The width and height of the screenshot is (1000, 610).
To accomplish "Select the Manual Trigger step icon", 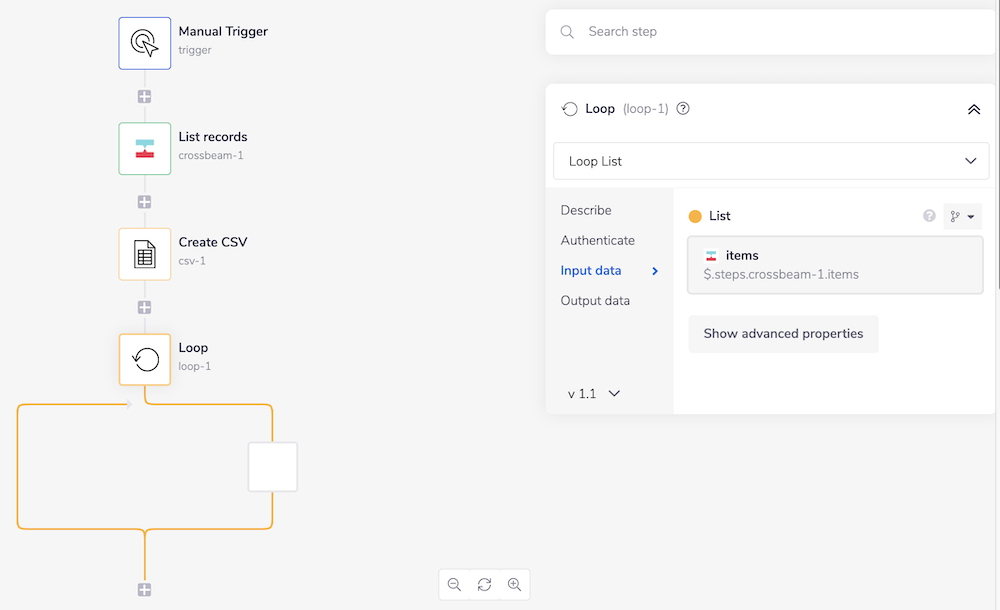I will (x=145, y=43).
